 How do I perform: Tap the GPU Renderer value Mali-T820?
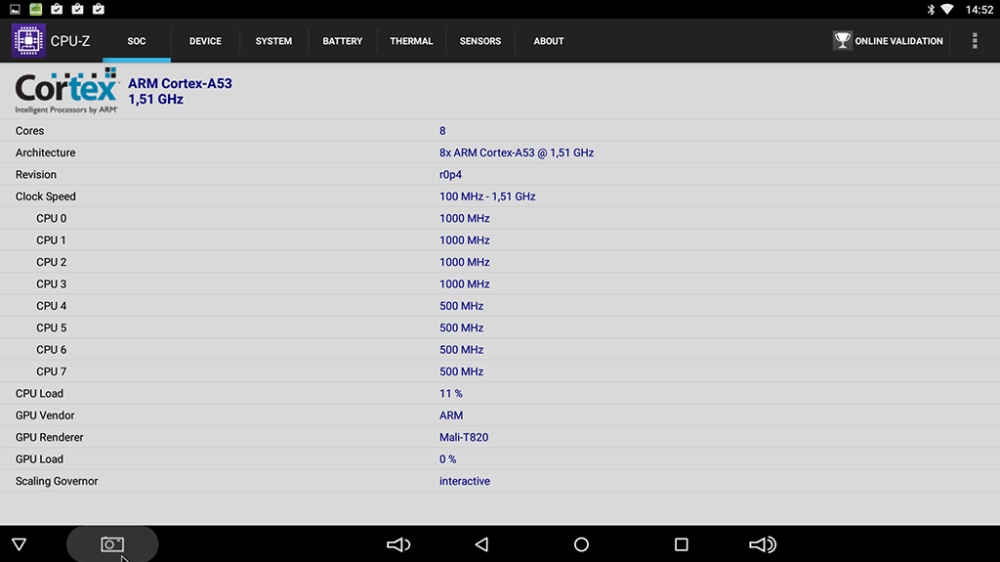coord(464,438)
